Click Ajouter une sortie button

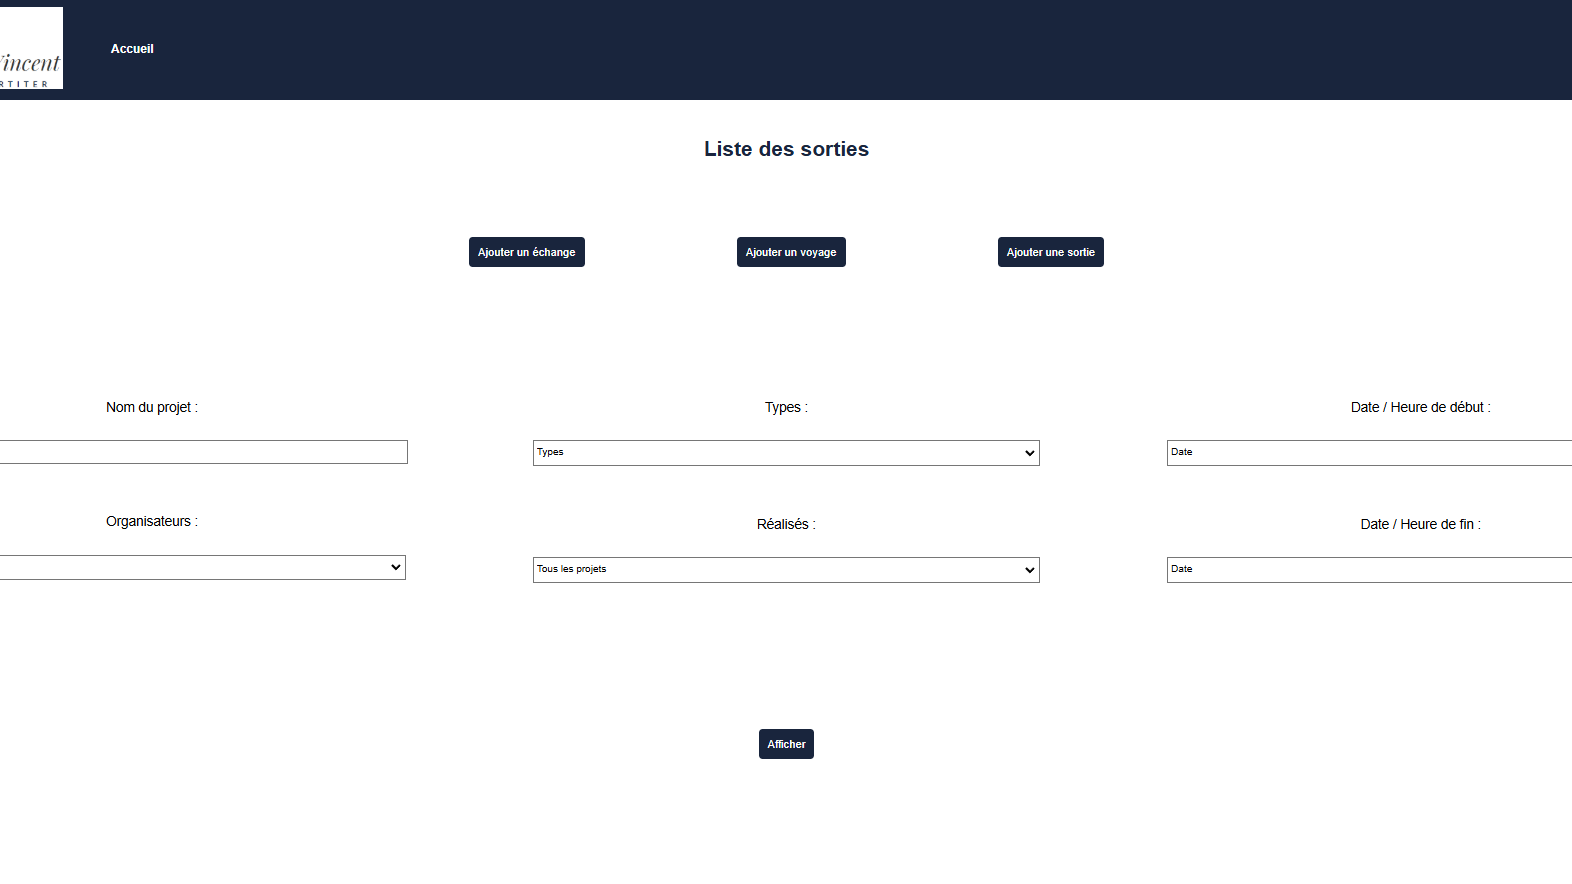point(1050,252)
